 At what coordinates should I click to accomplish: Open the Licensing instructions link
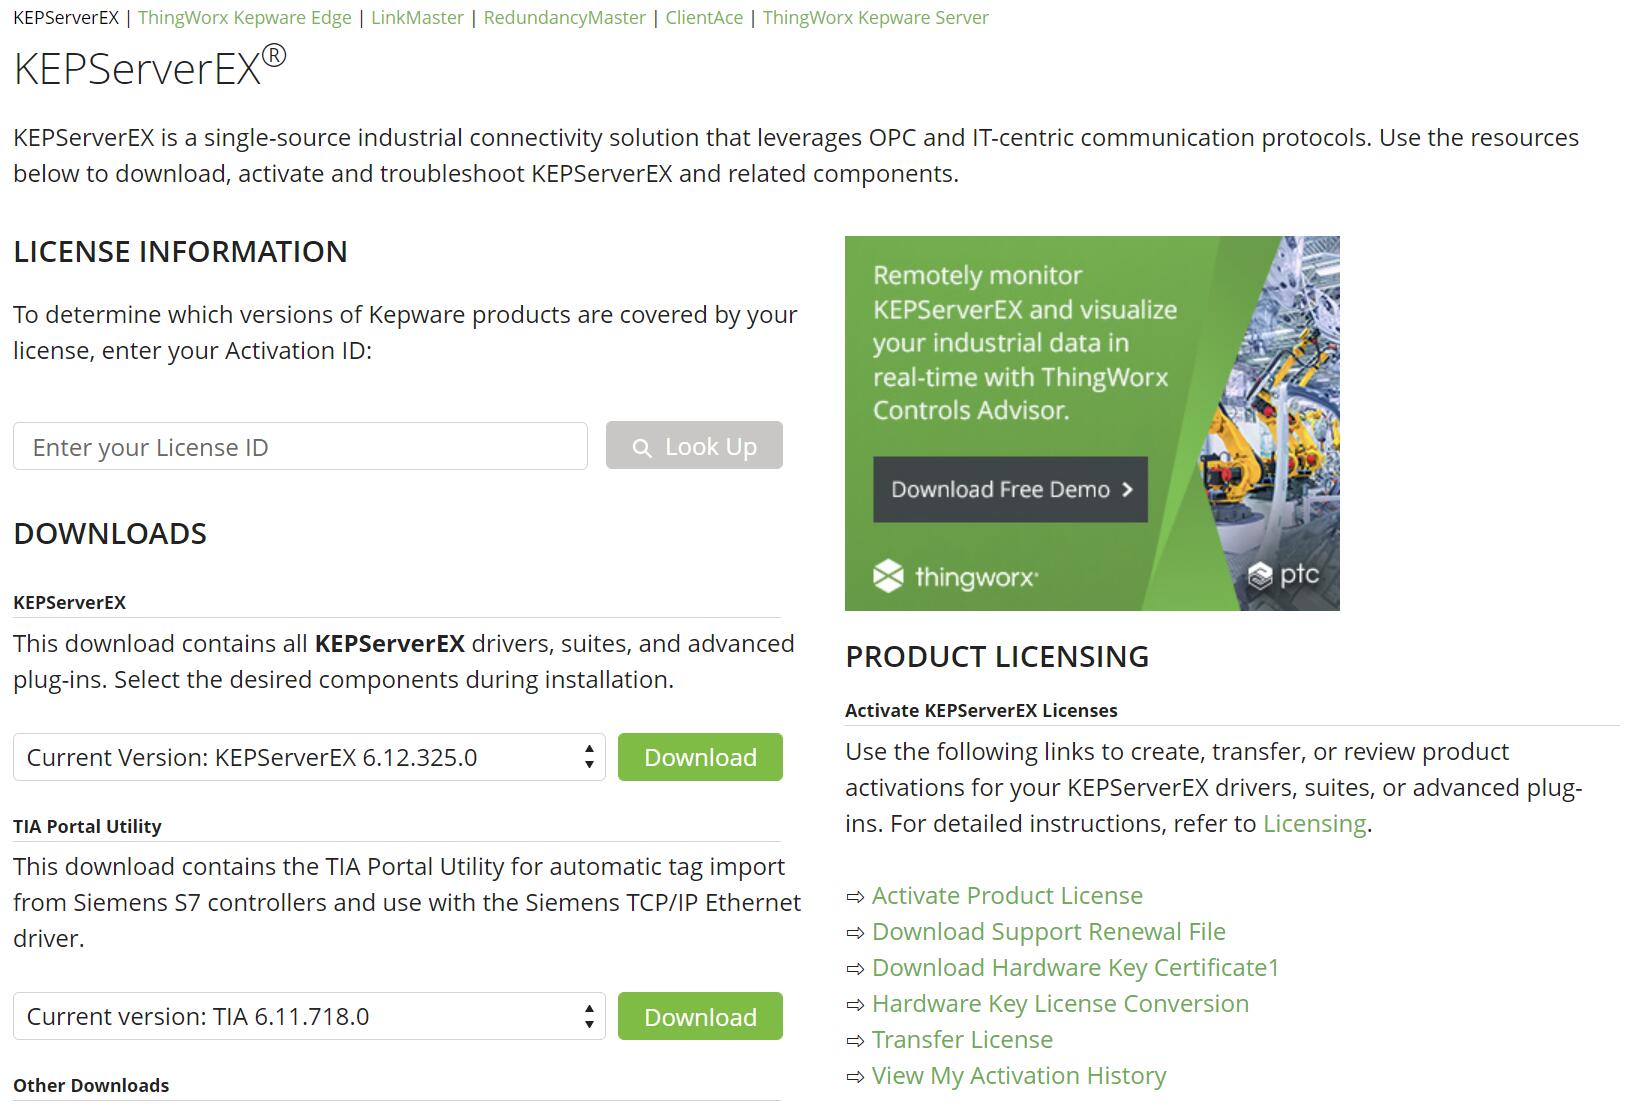(x=1313, y=823)
